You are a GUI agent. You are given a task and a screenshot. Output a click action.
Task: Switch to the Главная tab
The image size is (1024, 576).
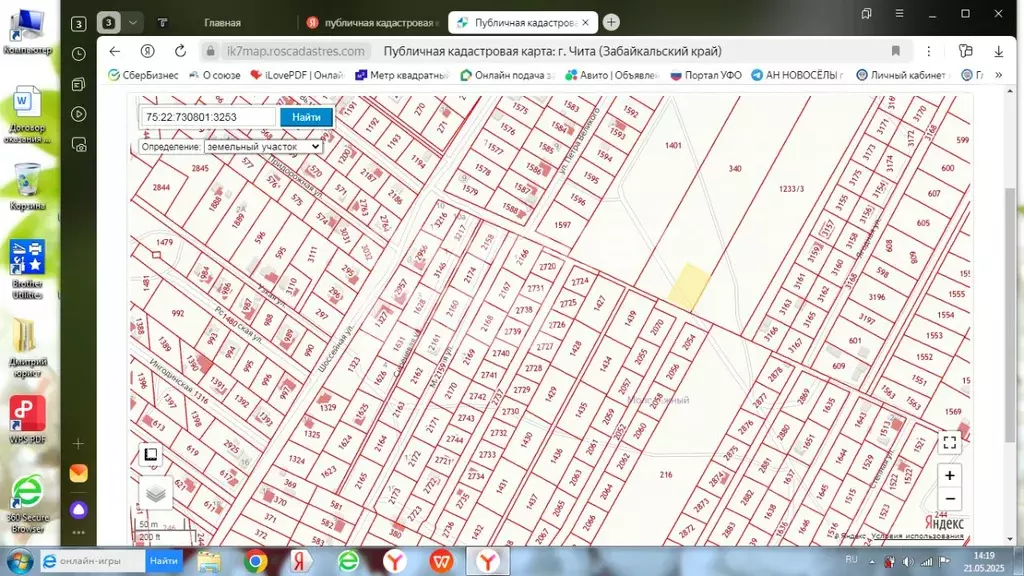pos(222,23)
